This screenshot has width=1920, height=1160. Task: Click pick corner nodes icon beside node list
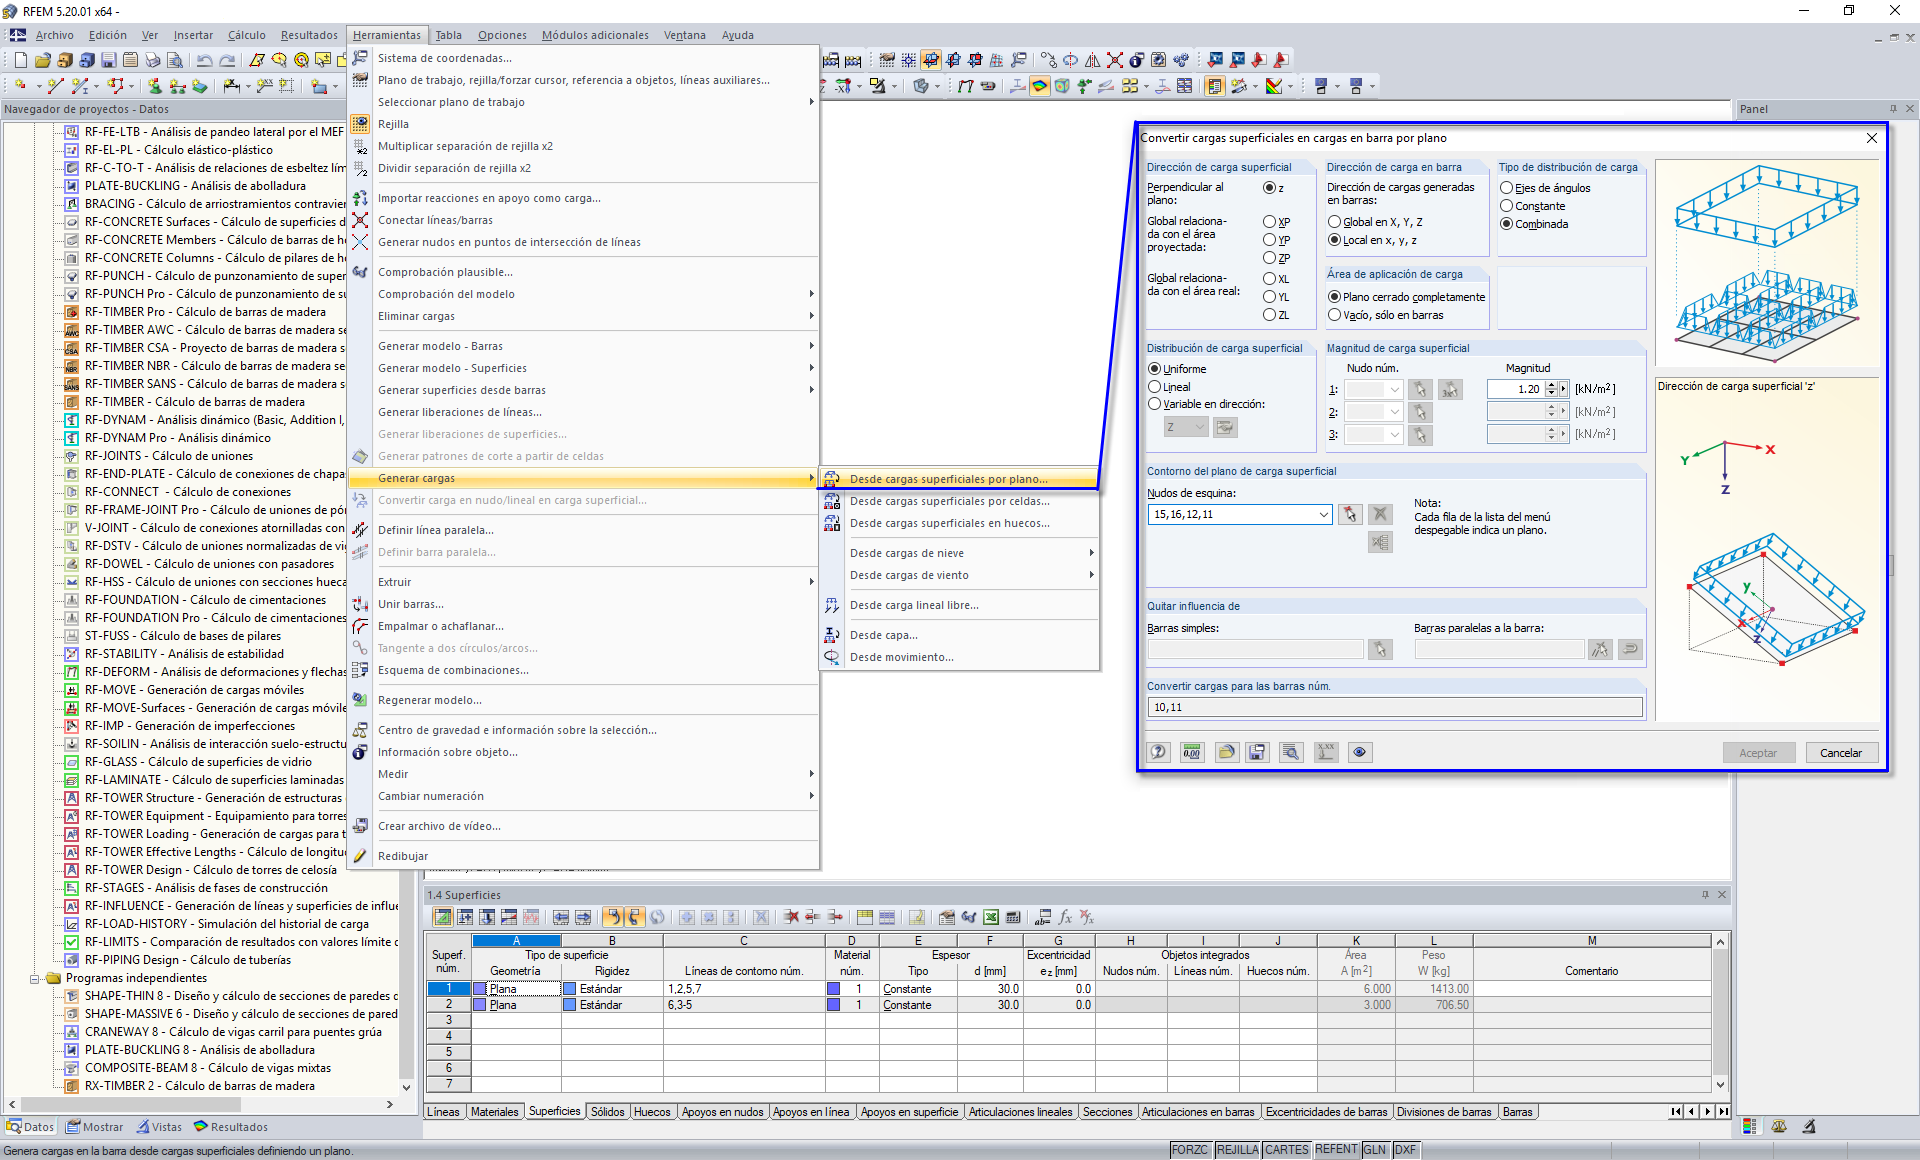[x=1350, y=514]
